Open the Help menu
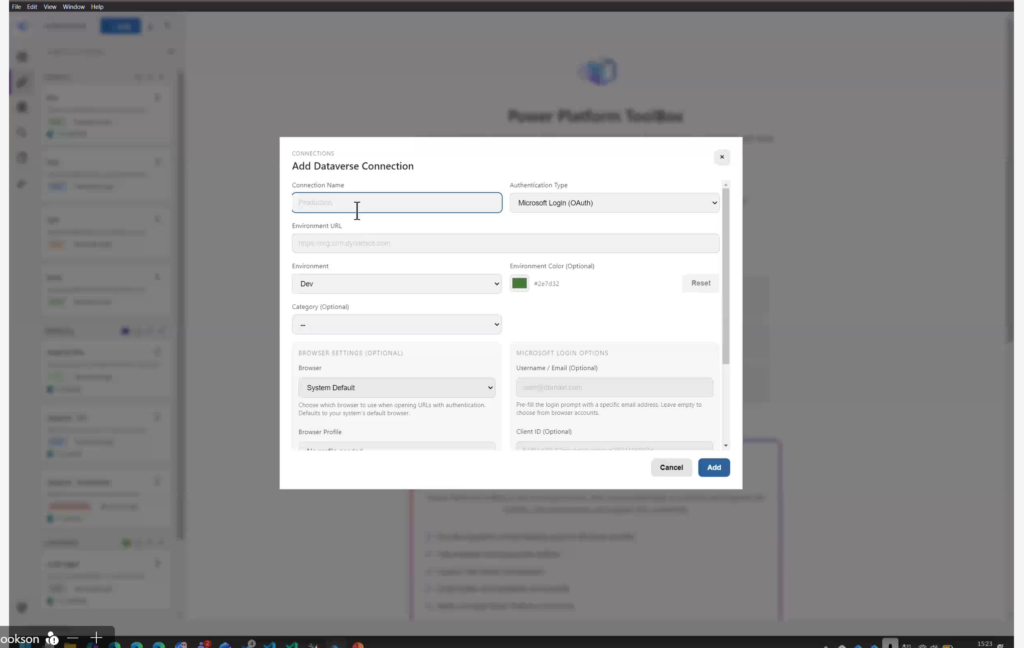1024x648 pixels. pyautogui.click(x=97, y=6)
